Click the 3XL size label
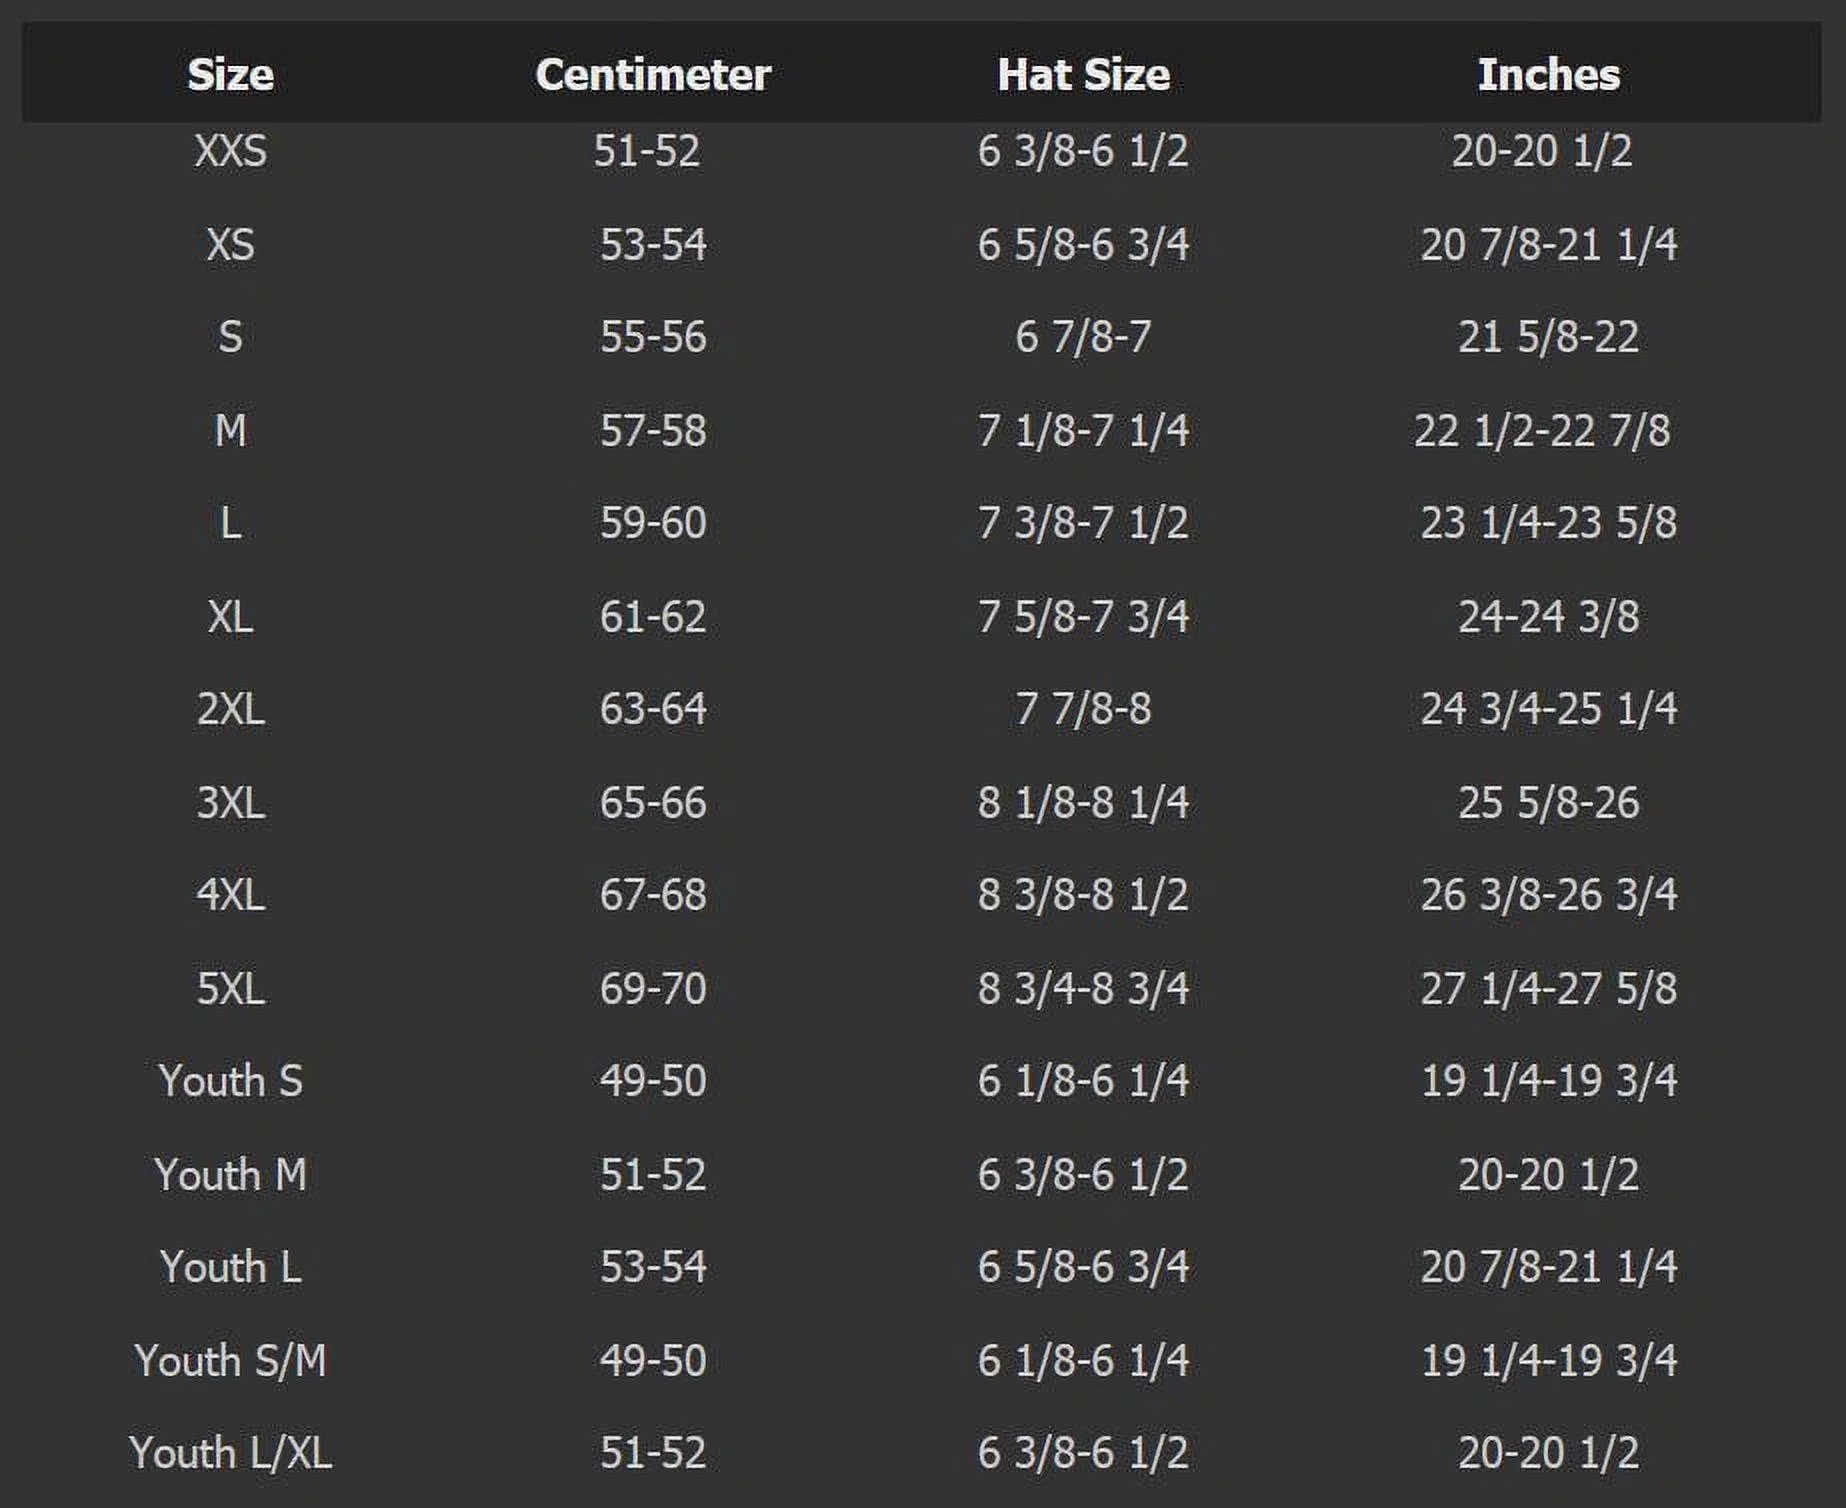 230,802
